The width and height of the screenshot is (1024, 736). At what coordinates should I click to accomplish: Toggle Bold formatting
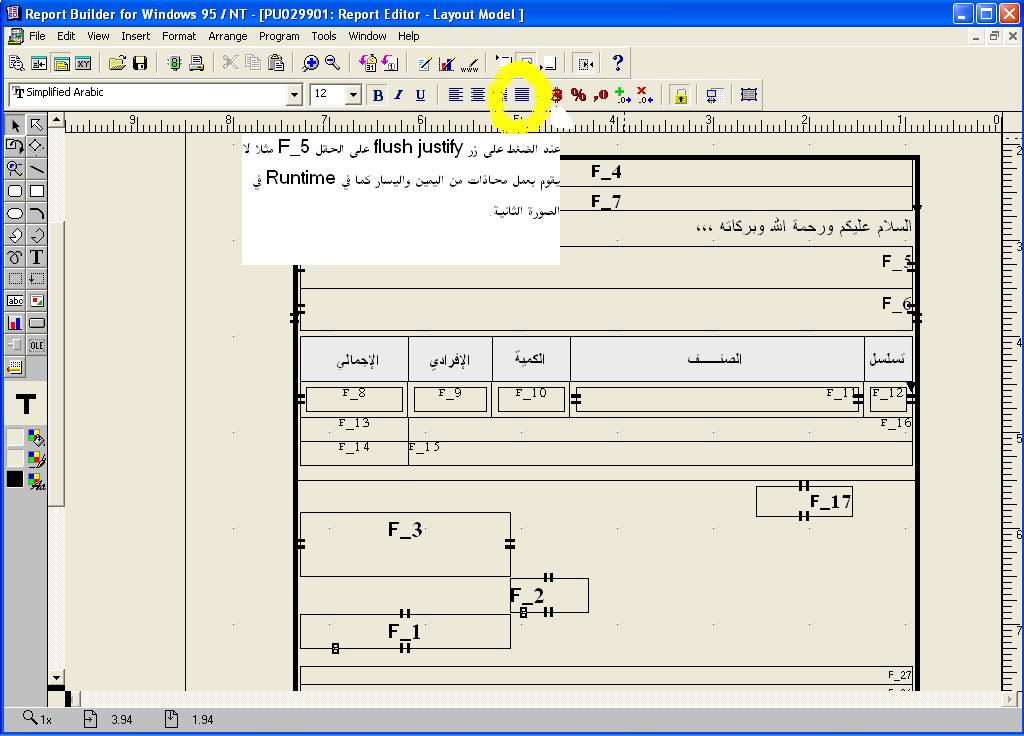point(377,95)
